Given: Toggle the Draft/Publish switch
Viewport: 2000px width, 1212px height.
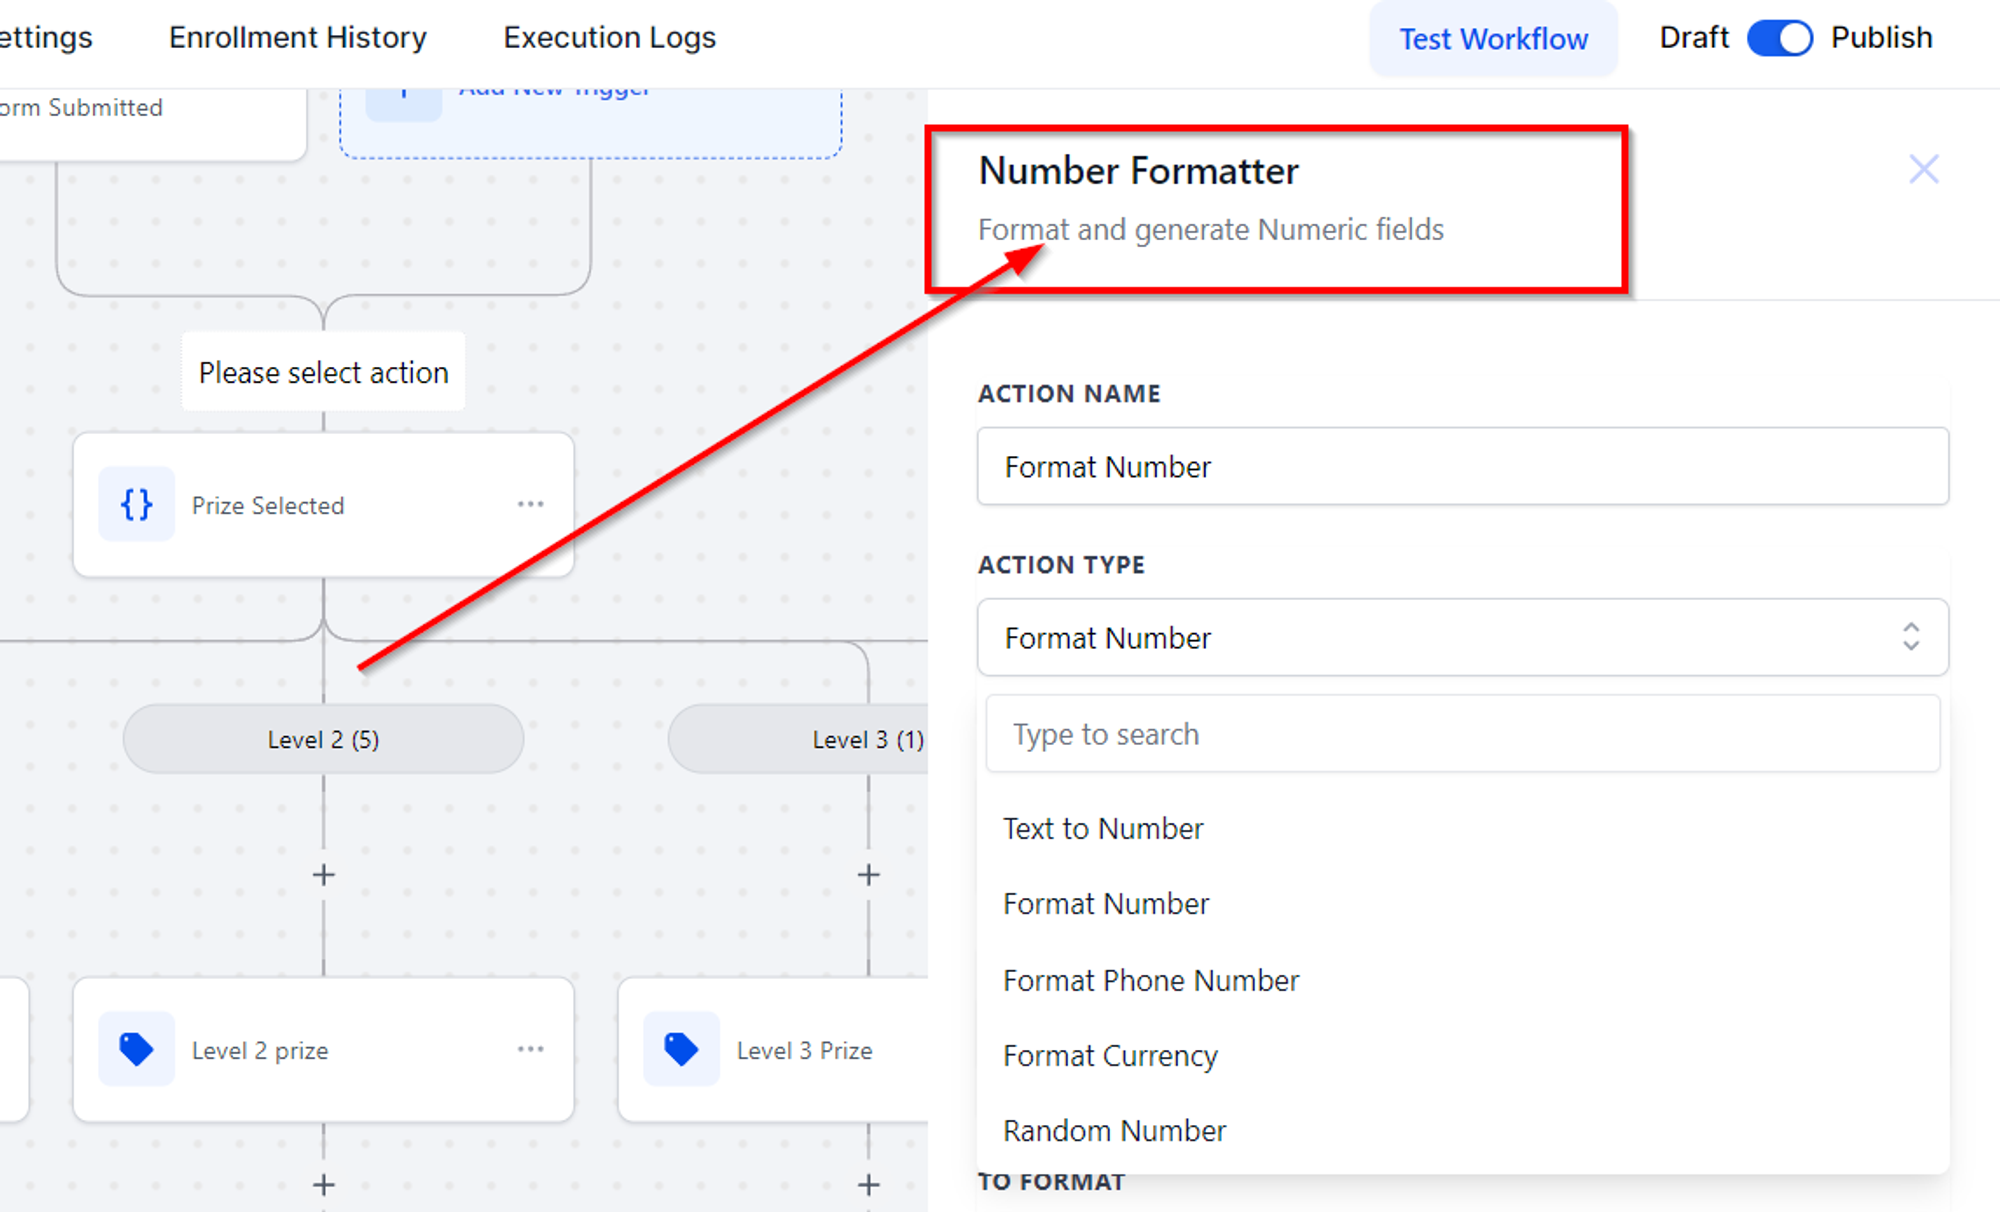Looking at the screenshot, I should tap(1780, 38).
